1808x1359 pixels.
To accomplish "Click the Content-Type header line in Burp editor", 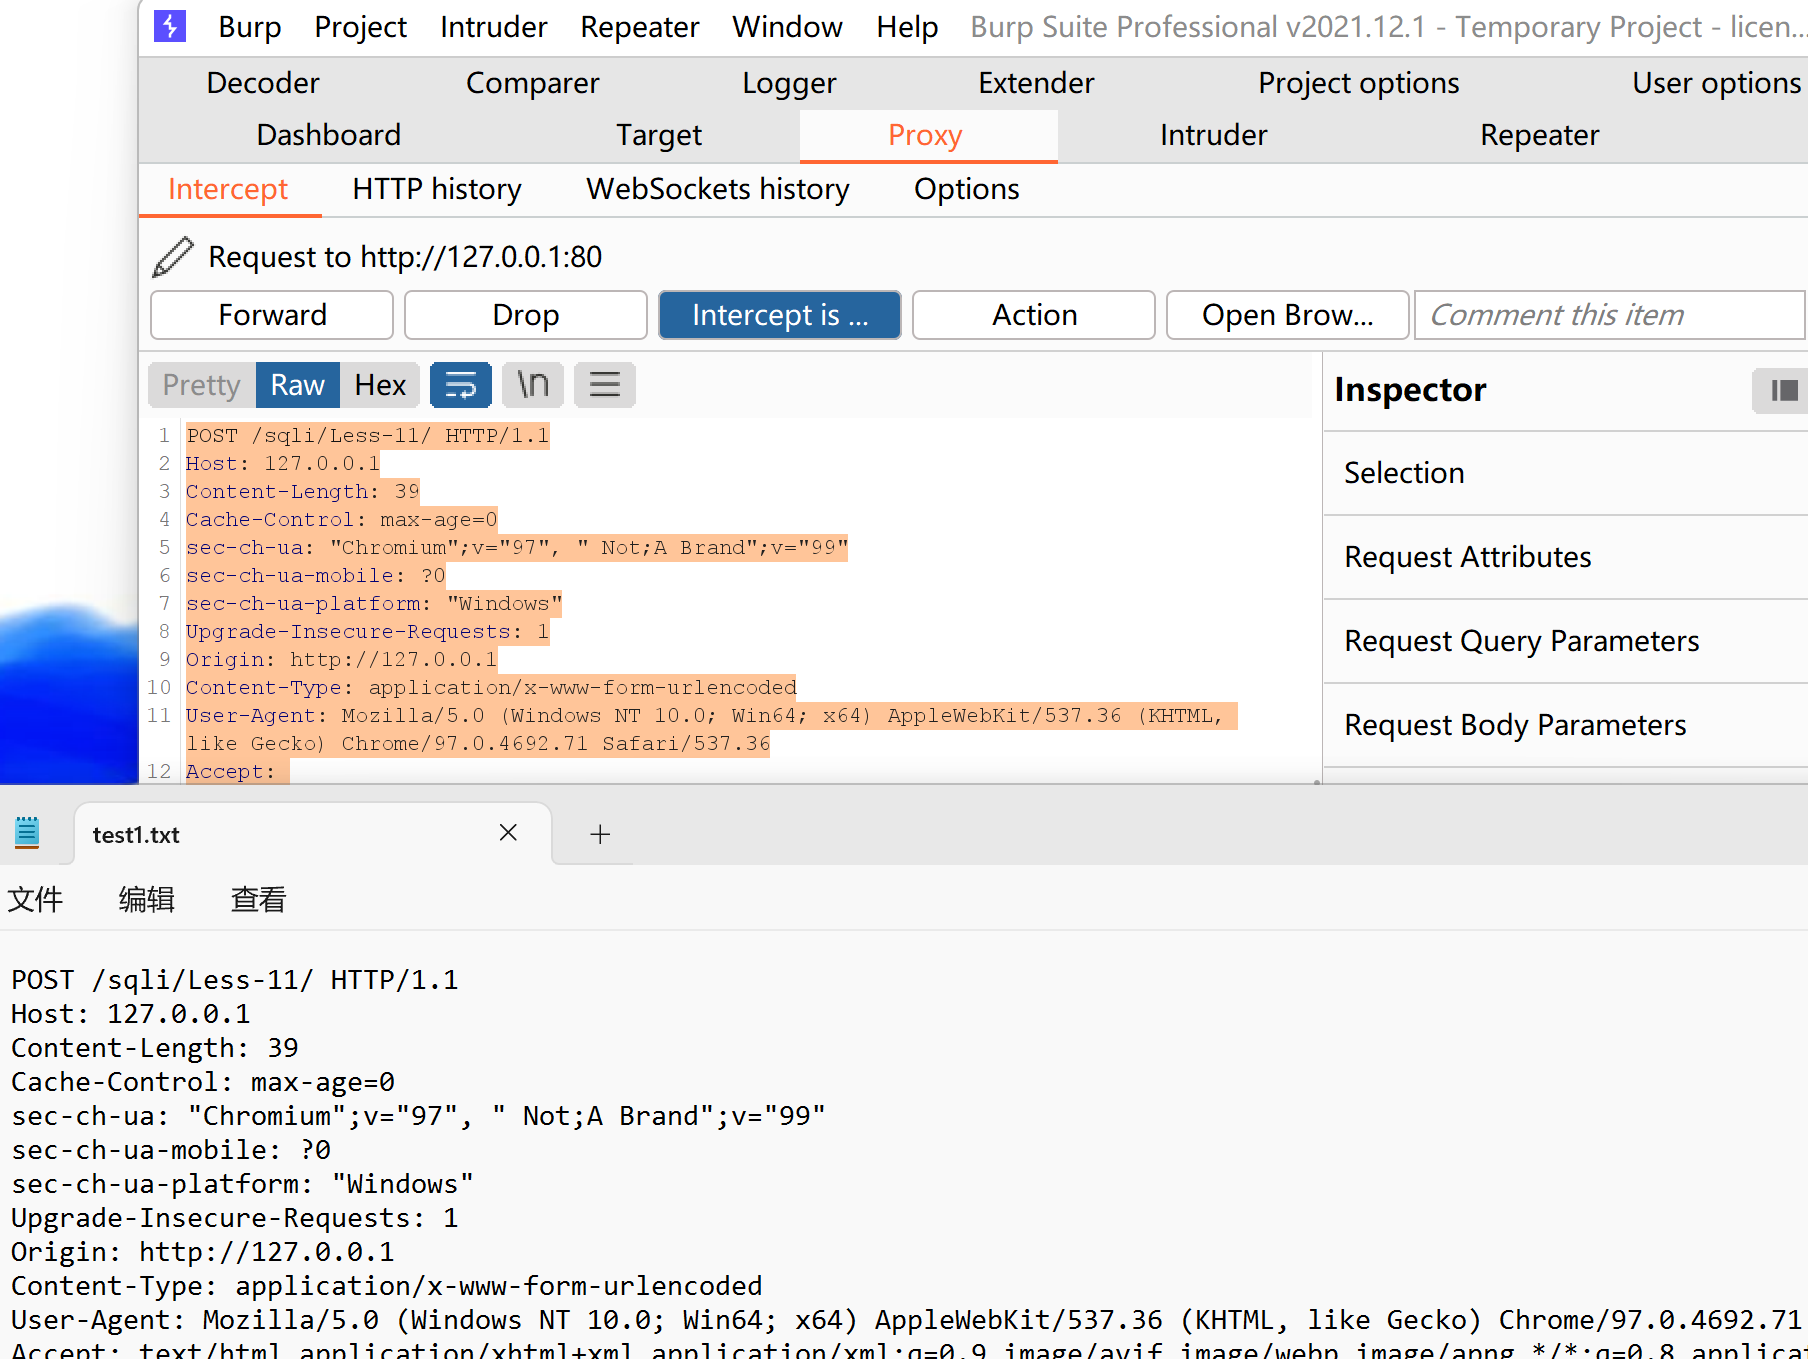I will pyautogui.click(x=491, y=688).
